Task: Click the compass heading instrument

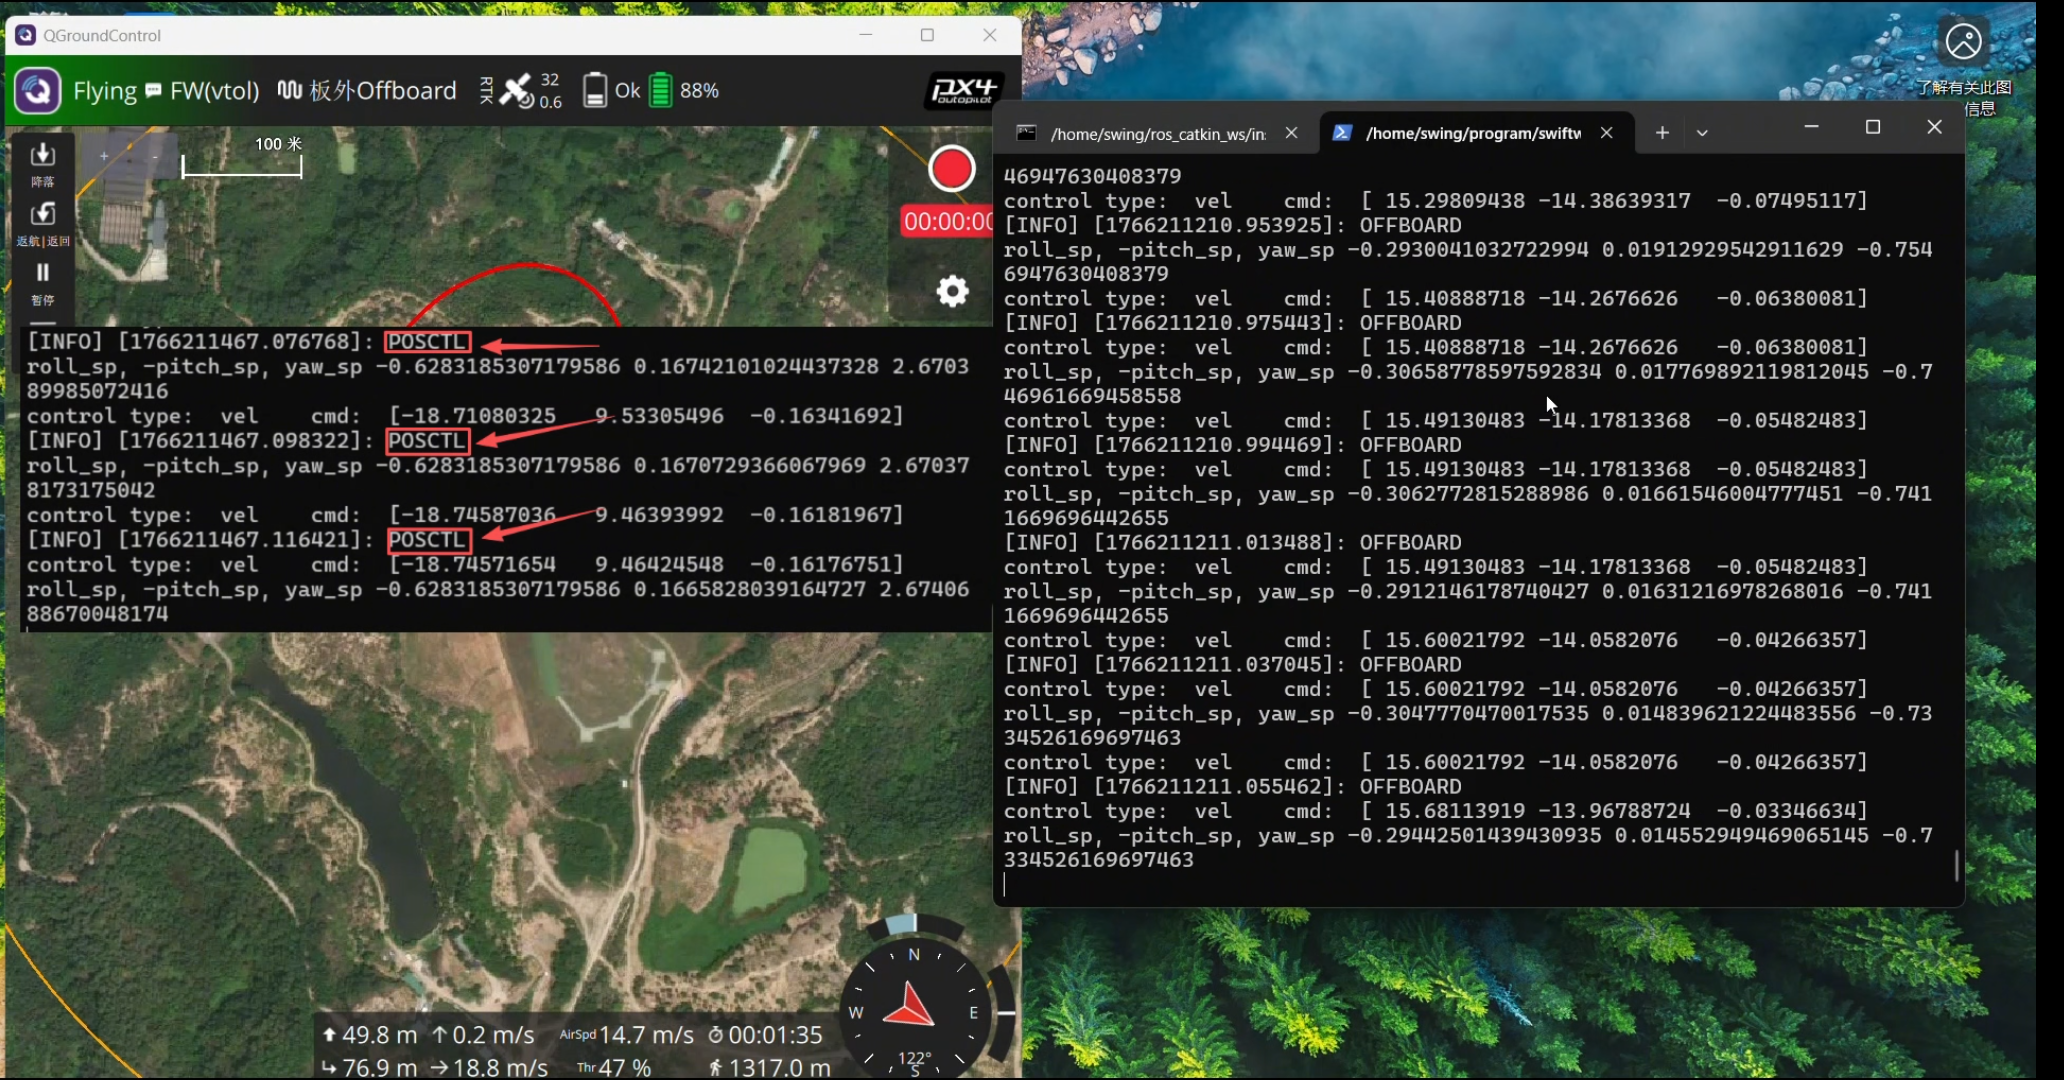Action: [913, 1010]
